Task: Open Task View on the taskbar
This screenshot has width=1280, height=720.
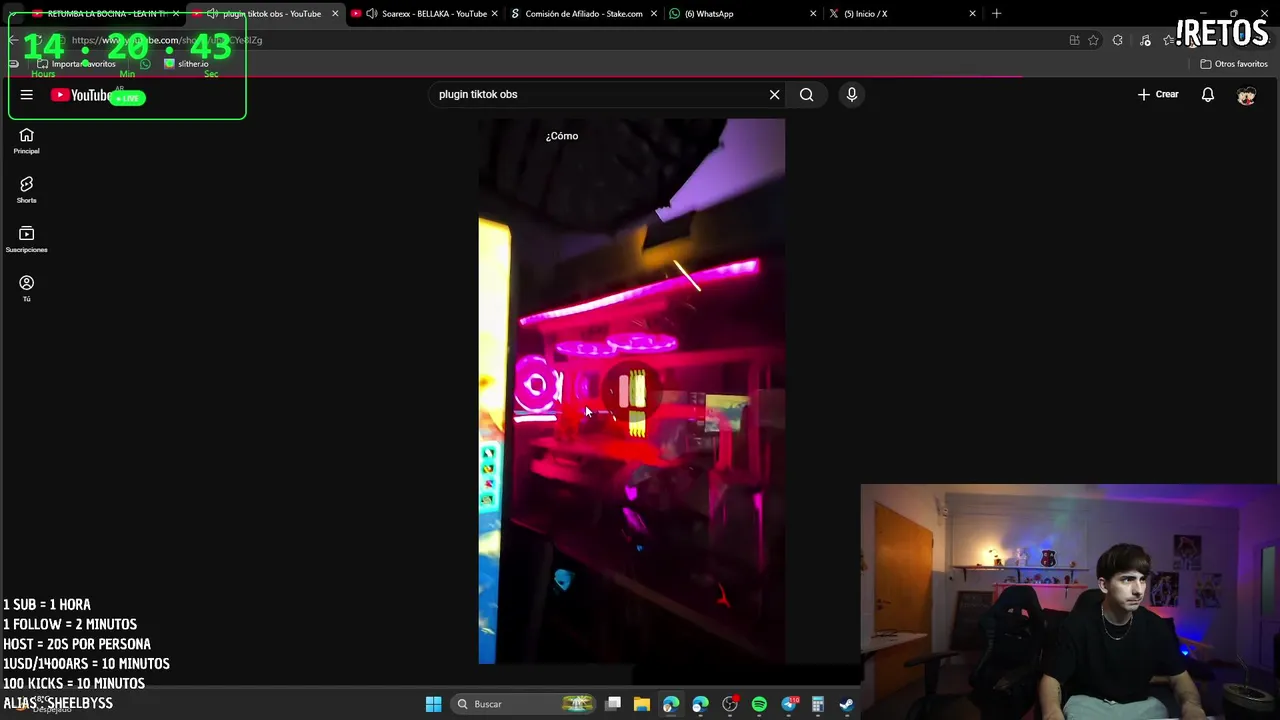Action: pyautogui.click(x=613, y=704)
